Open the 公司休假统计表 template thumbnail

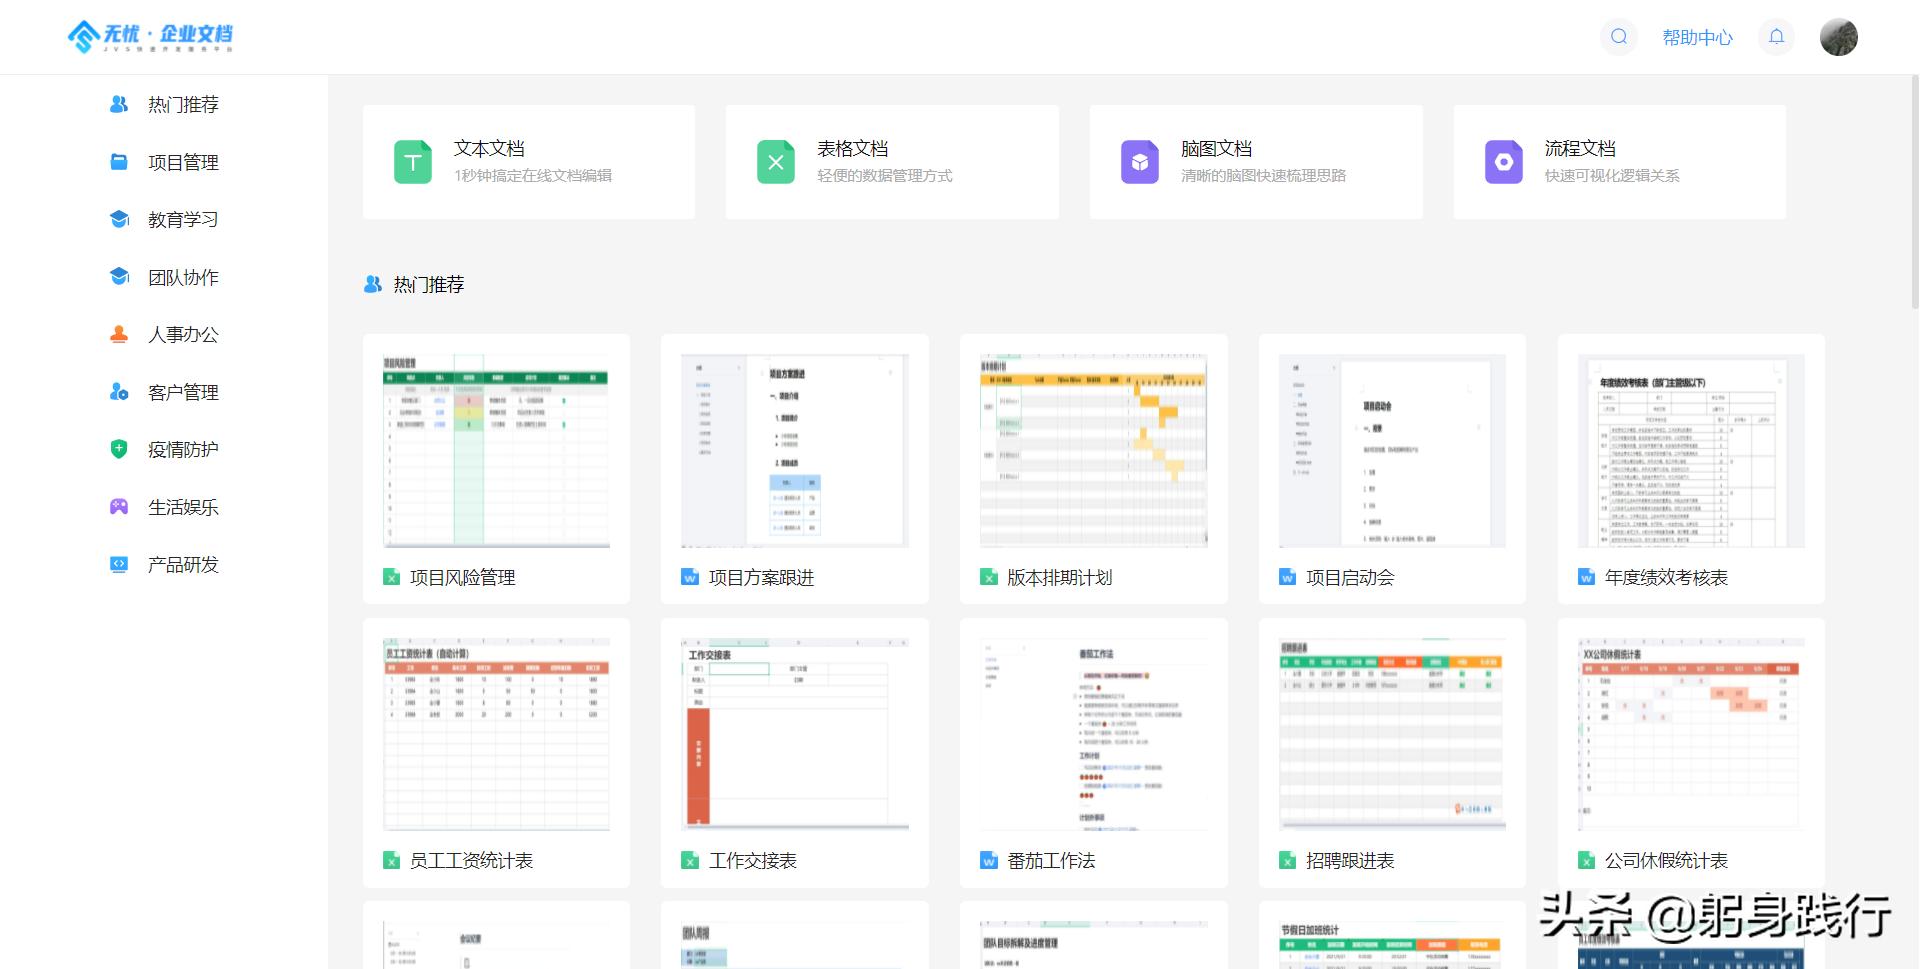1691,734
